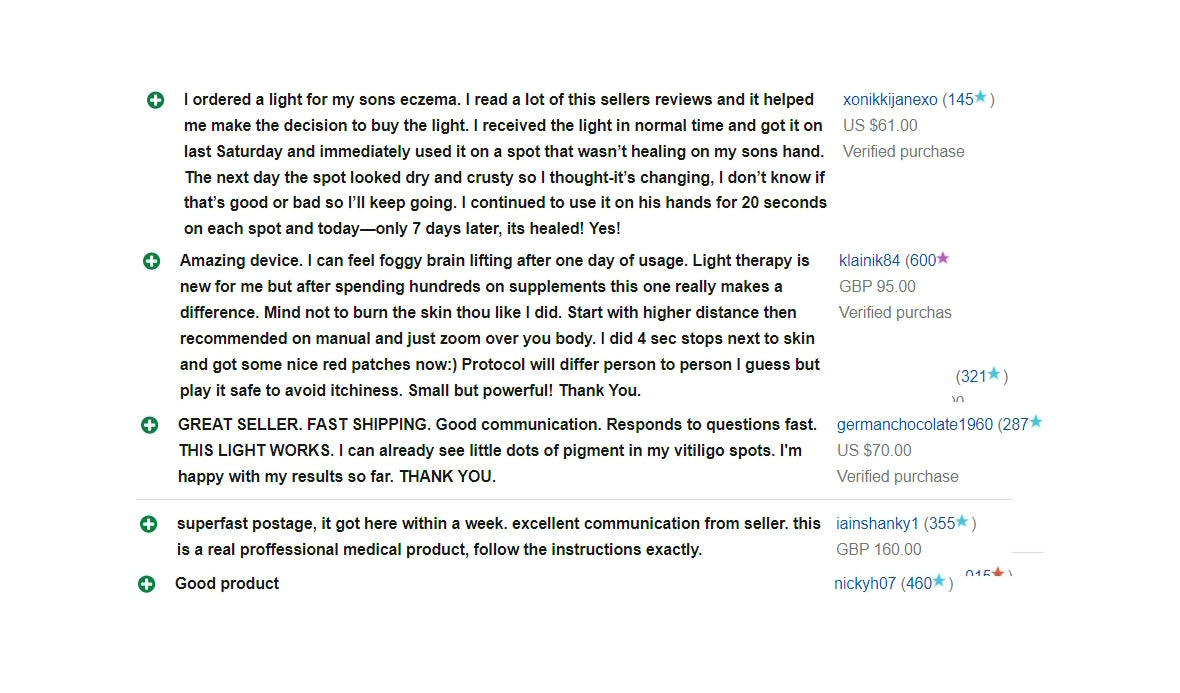Click the "Good product" review text
The height and width of the screenshot is (693, 1180).
pyautogui.click(x=227, y=584)
